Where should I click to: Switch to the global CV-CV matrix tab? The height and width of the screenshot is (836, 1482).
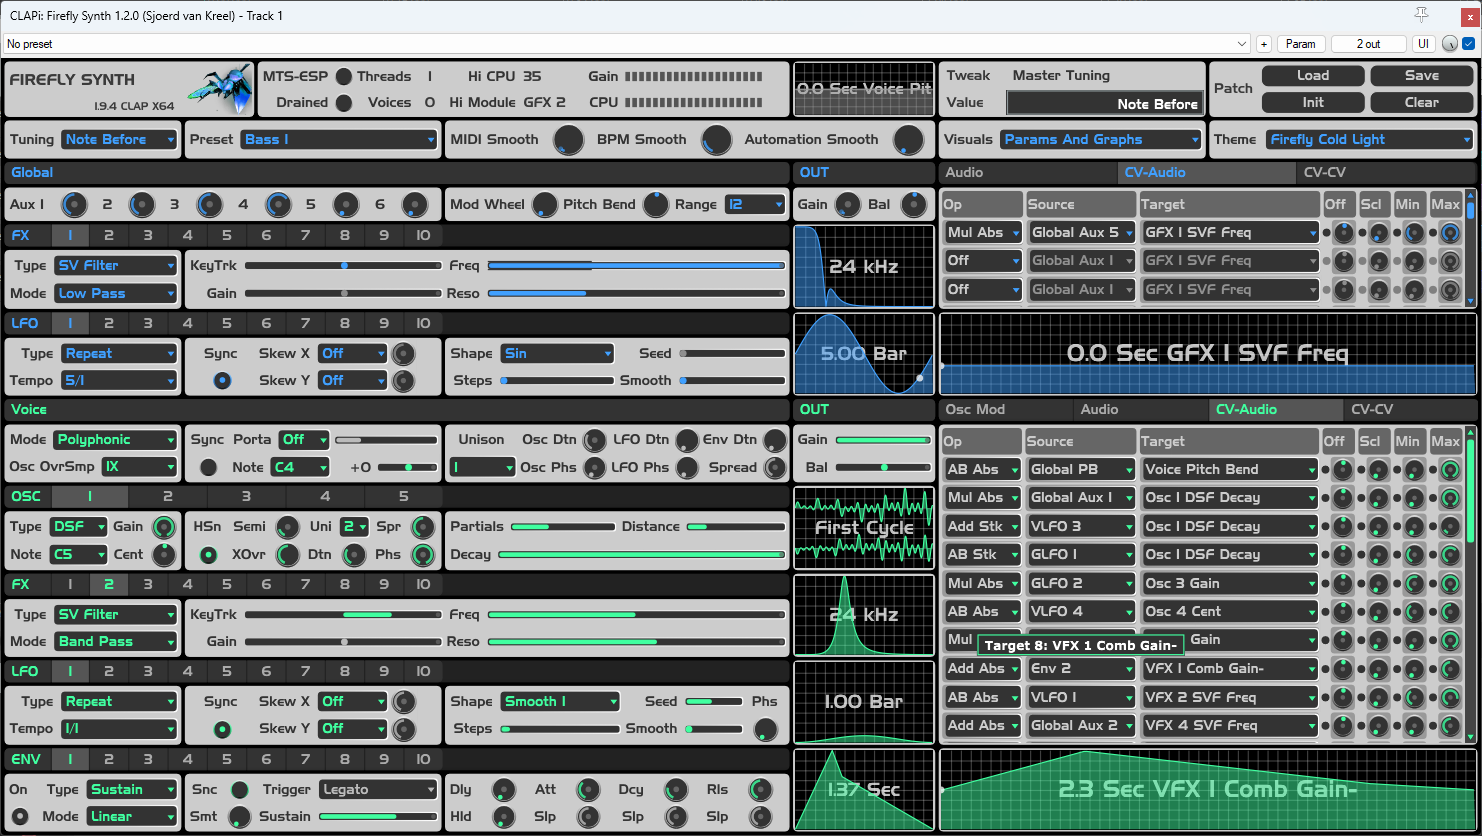(1386, 173)
